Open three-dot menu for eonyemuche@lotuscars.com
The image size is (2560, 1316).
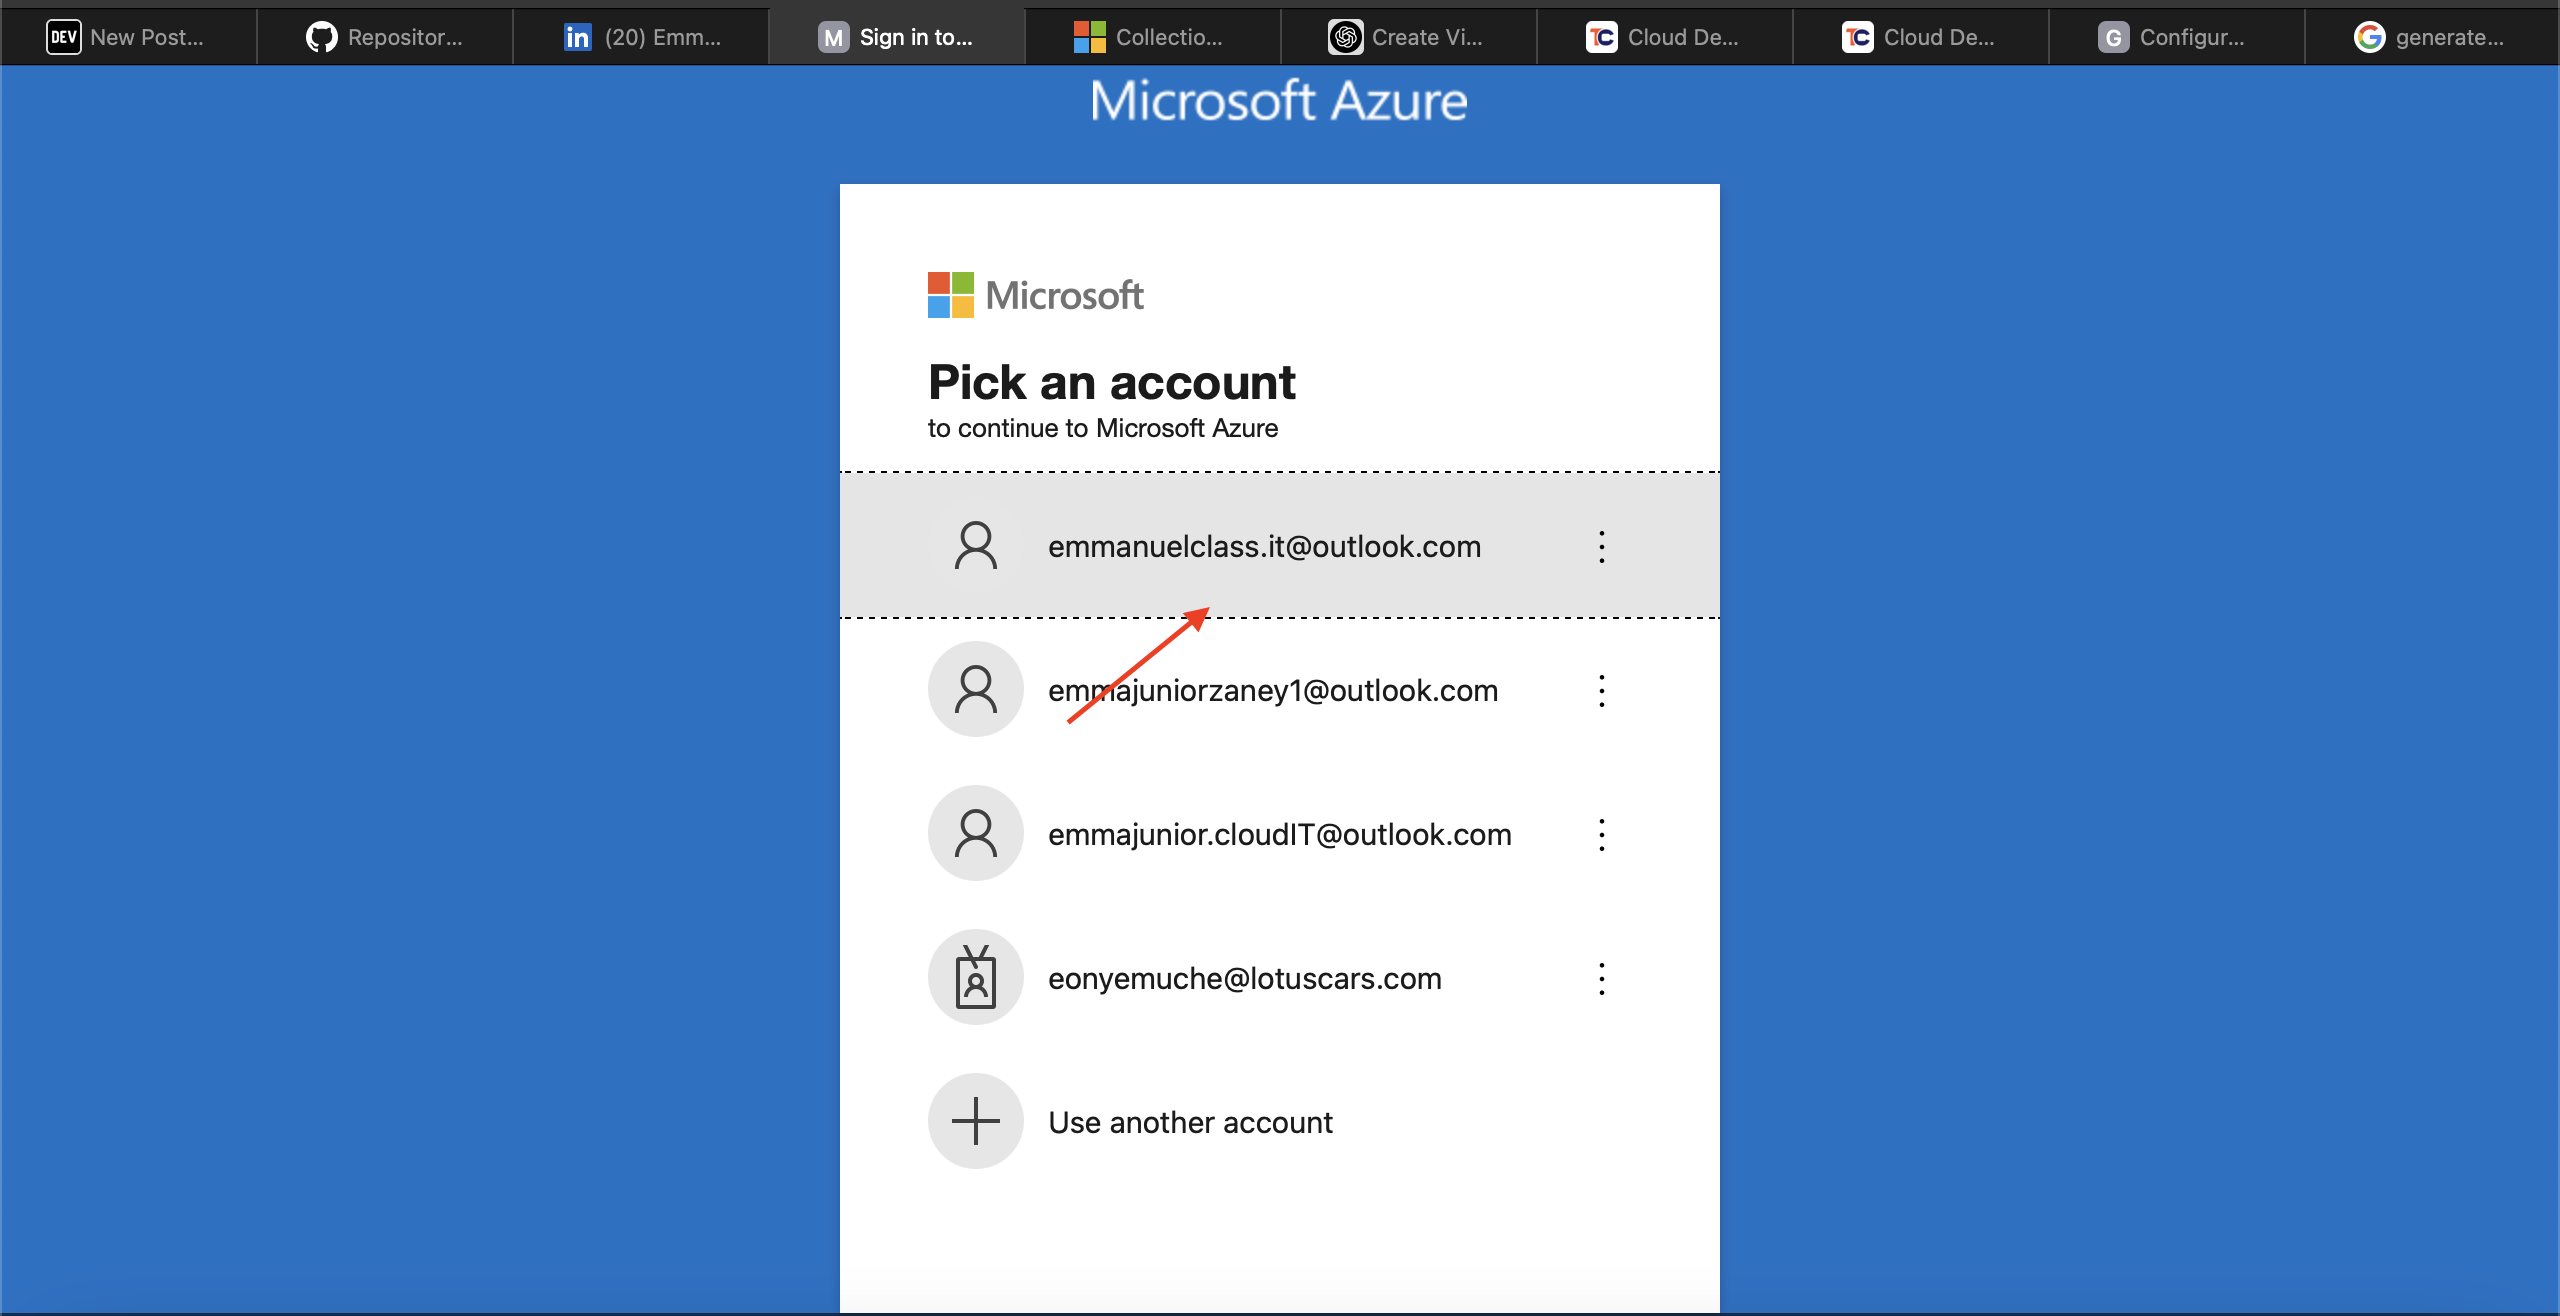[1602, 978]
